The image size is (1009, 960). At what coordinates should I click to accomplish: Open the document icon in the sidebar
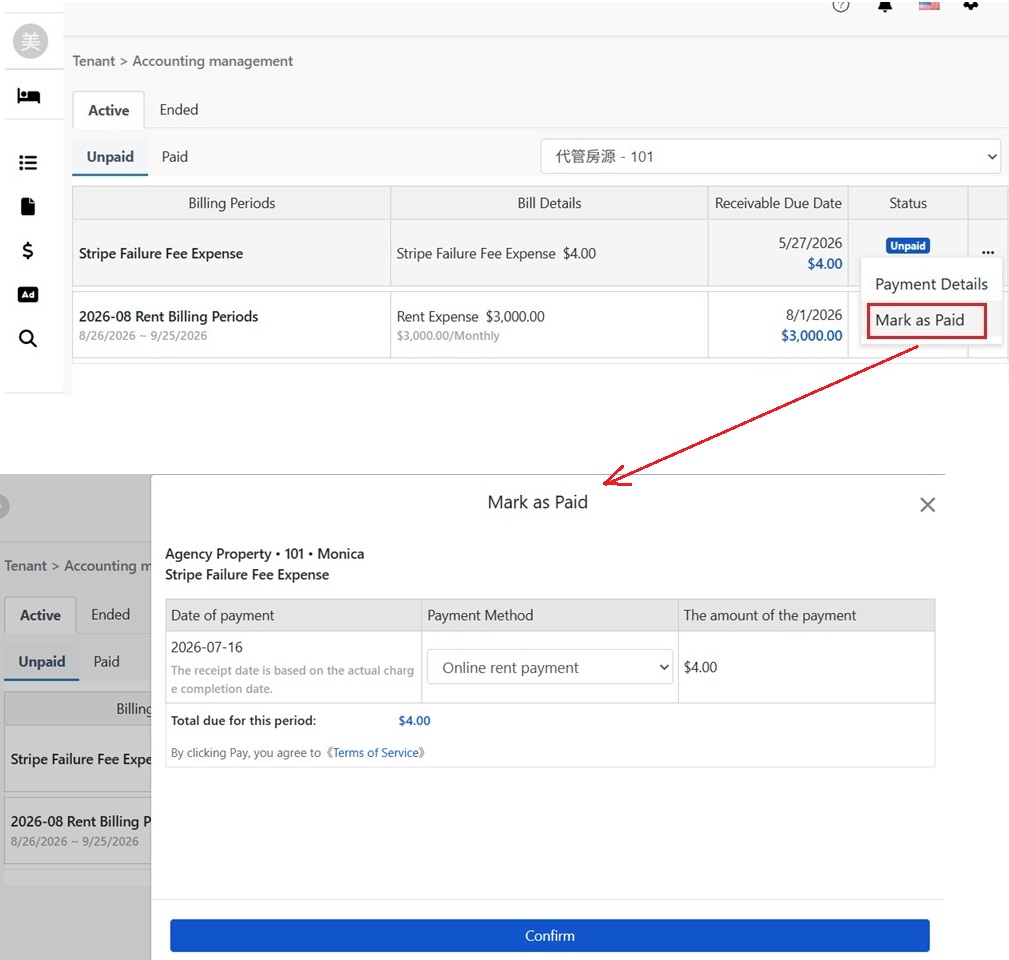[x=28, y=207]
